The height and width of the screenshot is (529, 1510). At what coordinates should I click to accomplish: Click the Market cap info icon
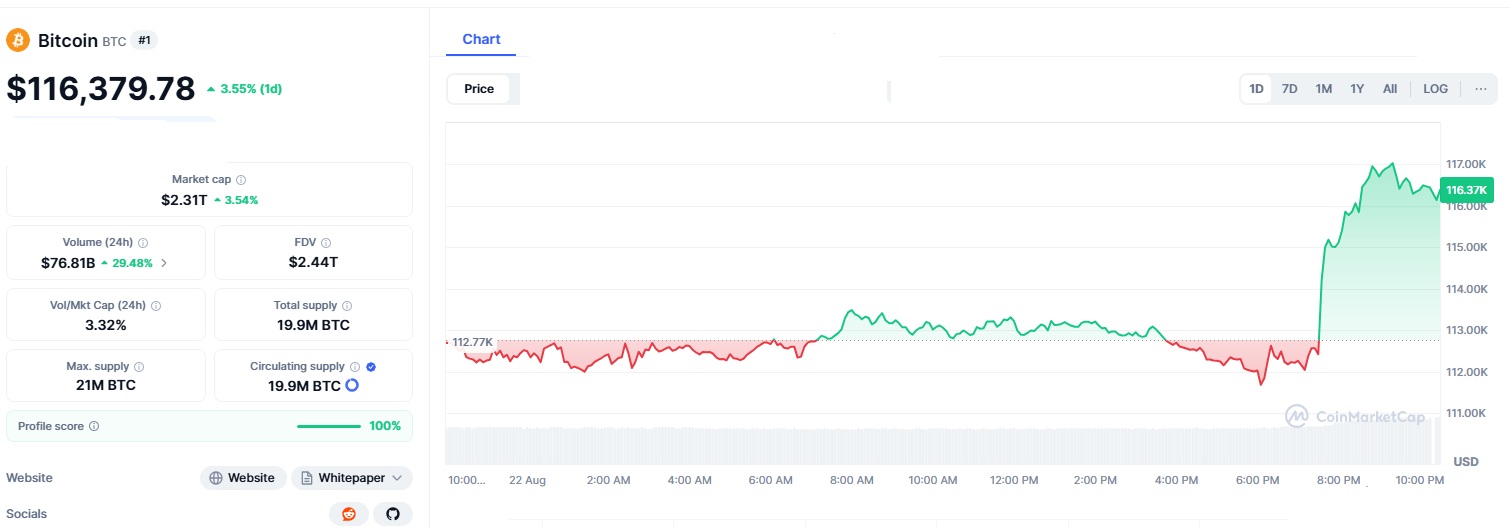click(241, 180)
